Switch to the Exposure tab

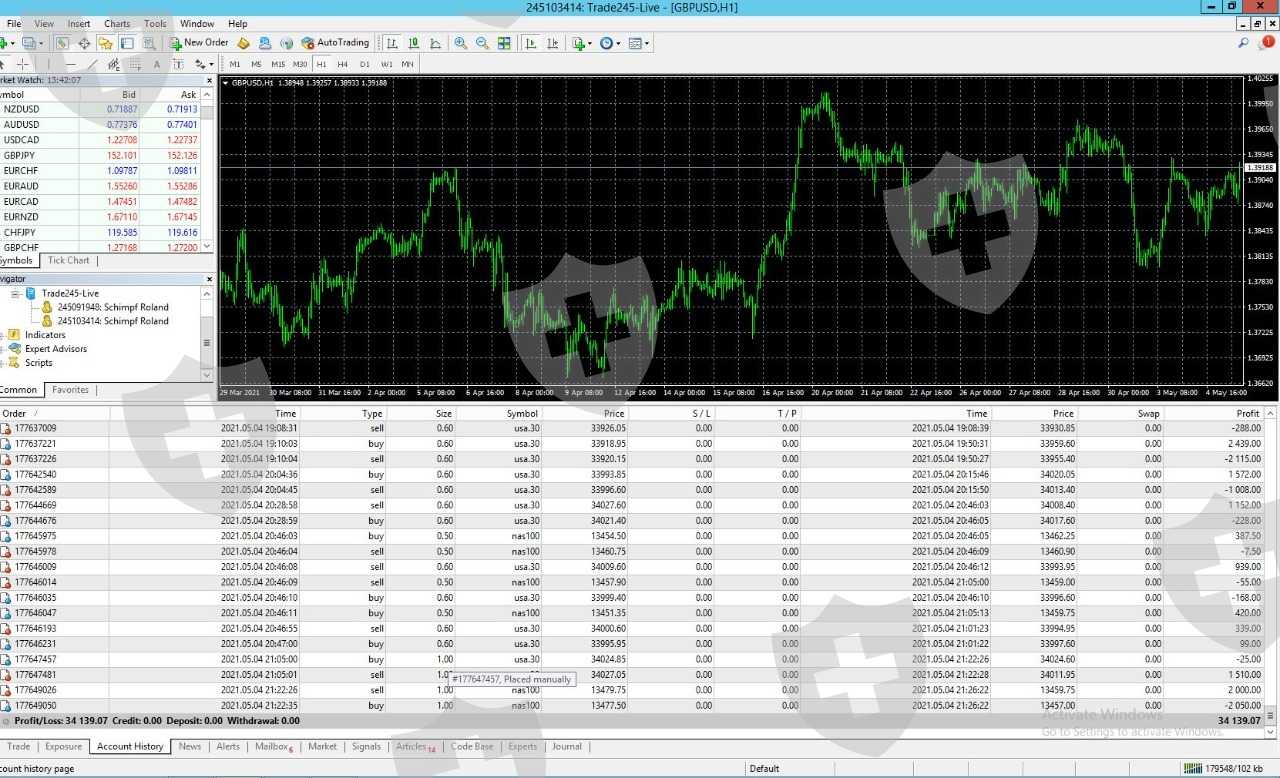click(63, 747)
